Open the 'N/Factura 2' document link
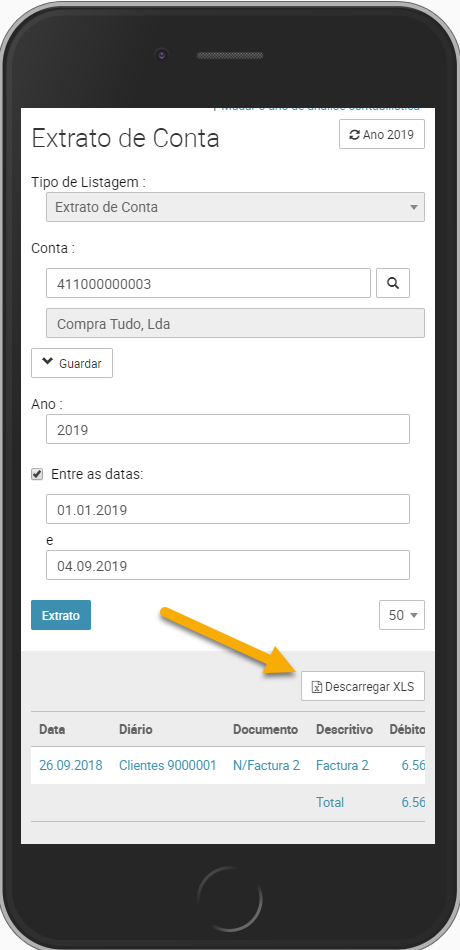The height and width of the screenshot is (950, 460). 266,765
